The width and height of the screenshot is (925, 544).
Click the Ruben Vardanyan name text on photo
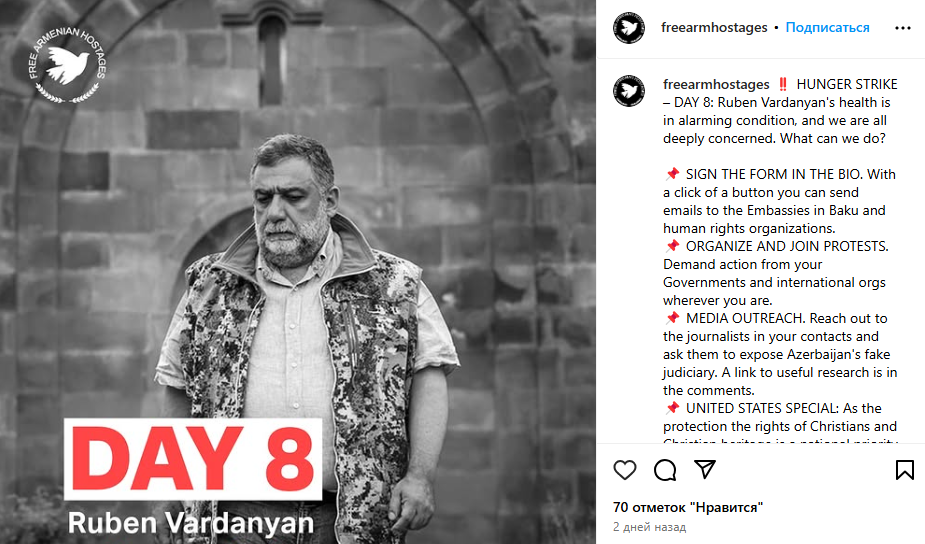tap(191, 523)
